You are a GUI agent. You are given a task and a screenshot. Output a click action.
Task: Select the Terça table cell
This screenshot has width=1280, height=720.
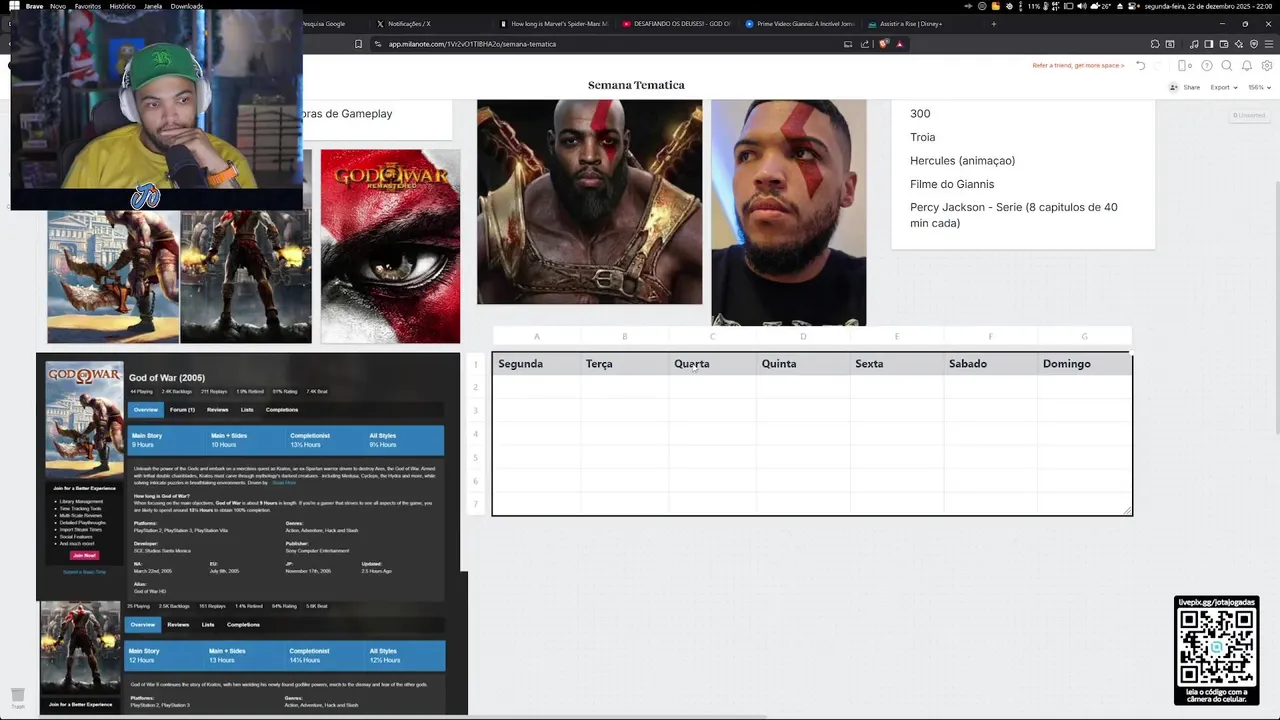pyautogui.click(x=625, y=364)
